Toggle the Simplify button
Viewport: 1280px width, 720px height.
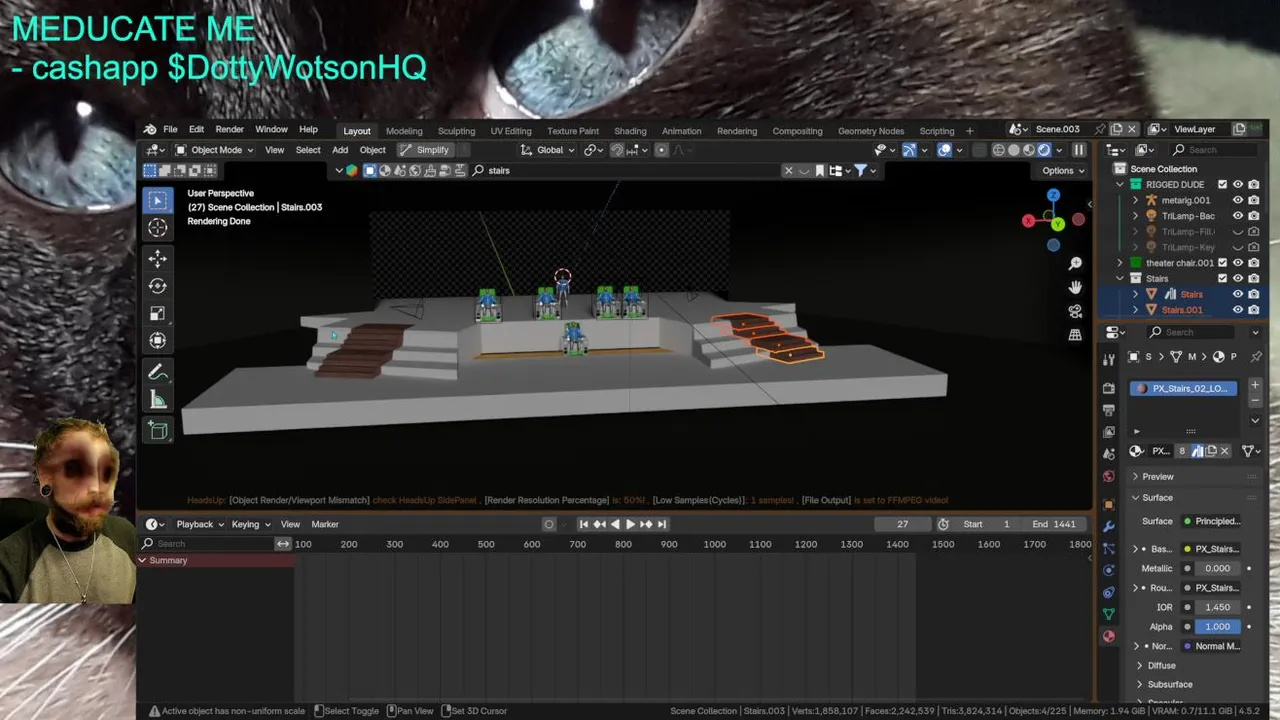point(425,150)
